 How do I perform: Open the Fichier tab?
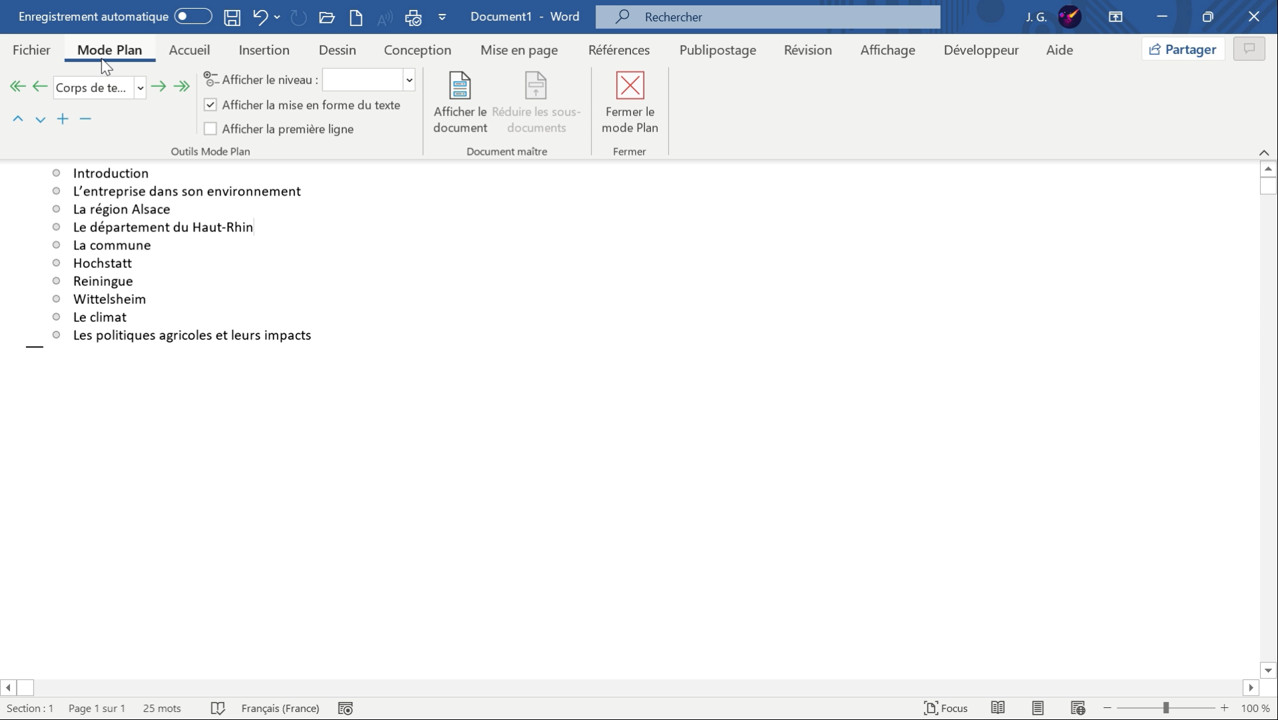31,50
